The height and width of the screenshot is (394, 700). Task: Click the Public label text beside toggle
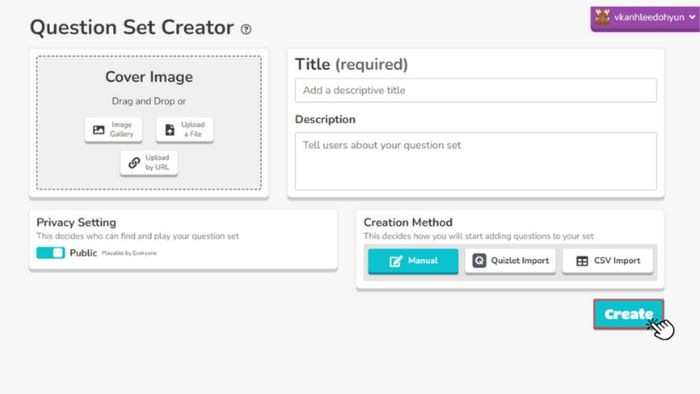tap(83, 253)
